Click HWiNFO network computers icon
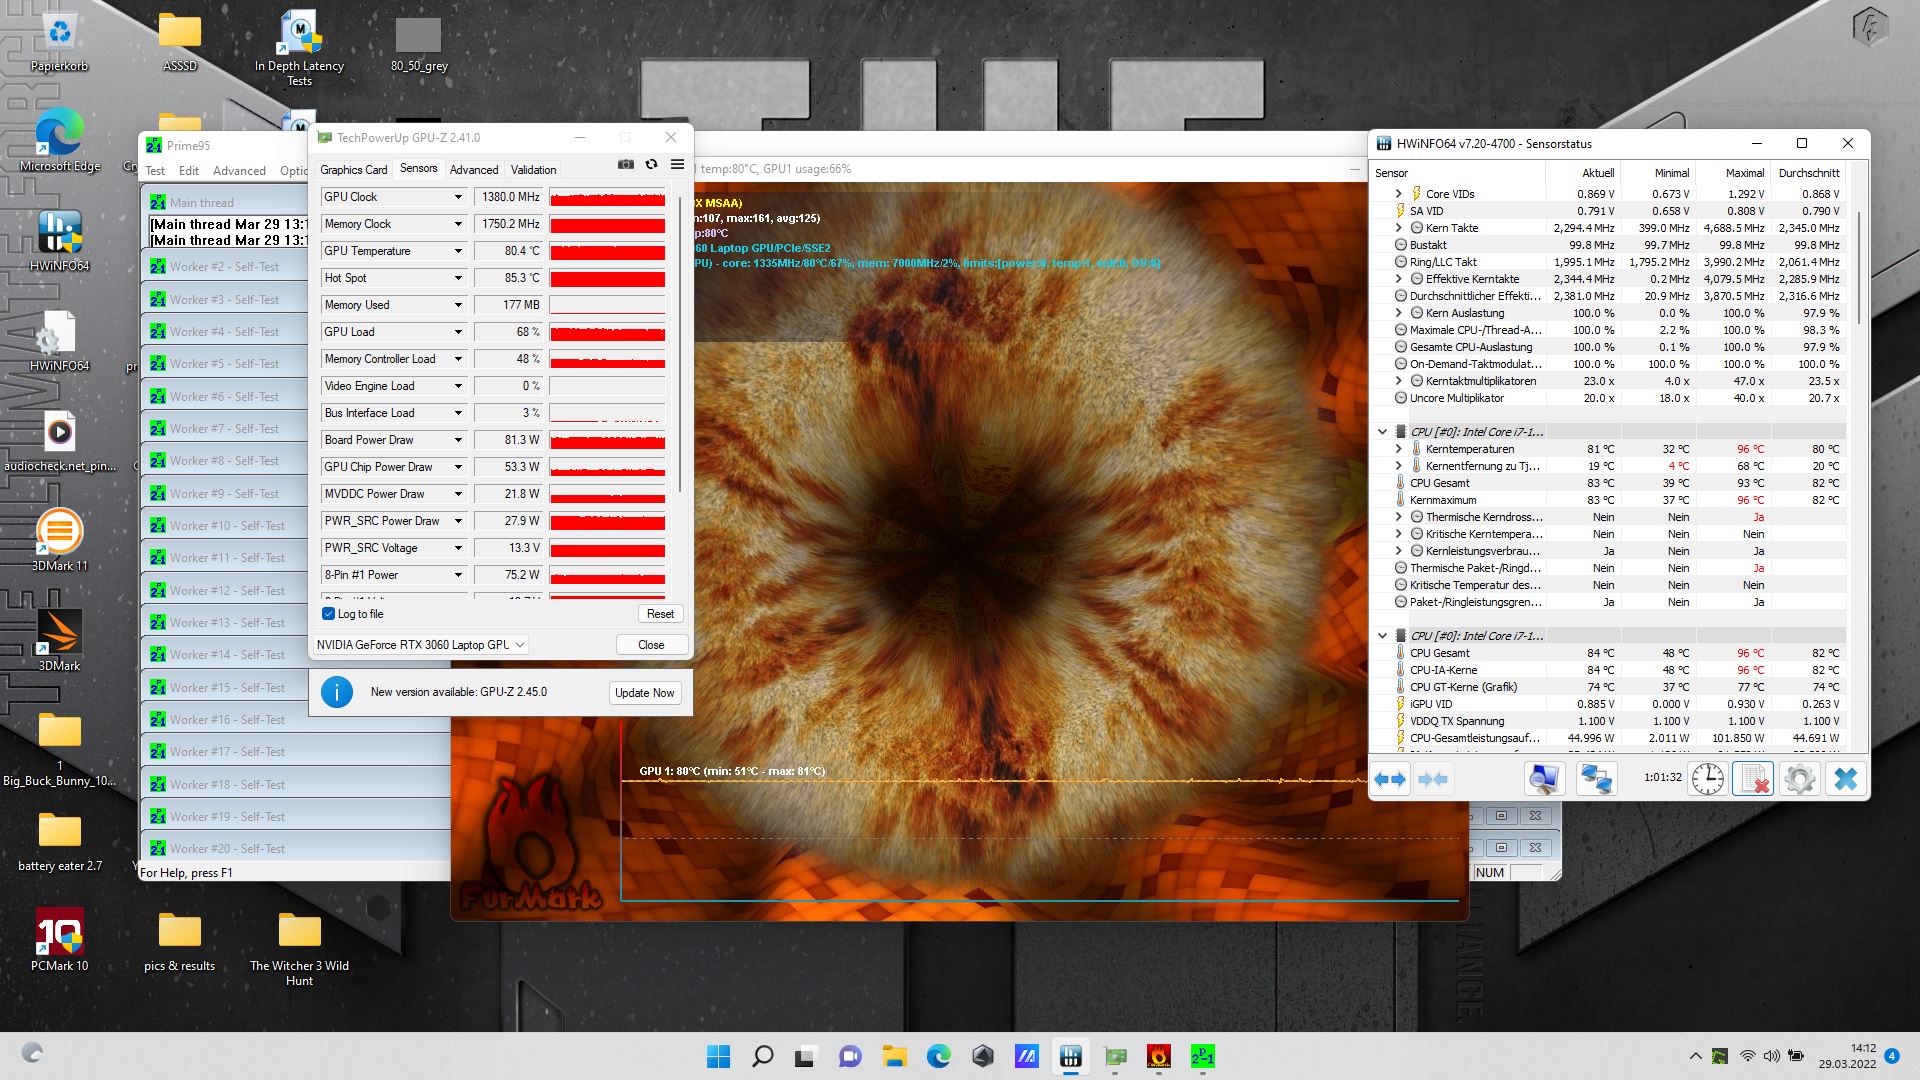 pos(1596,779)
